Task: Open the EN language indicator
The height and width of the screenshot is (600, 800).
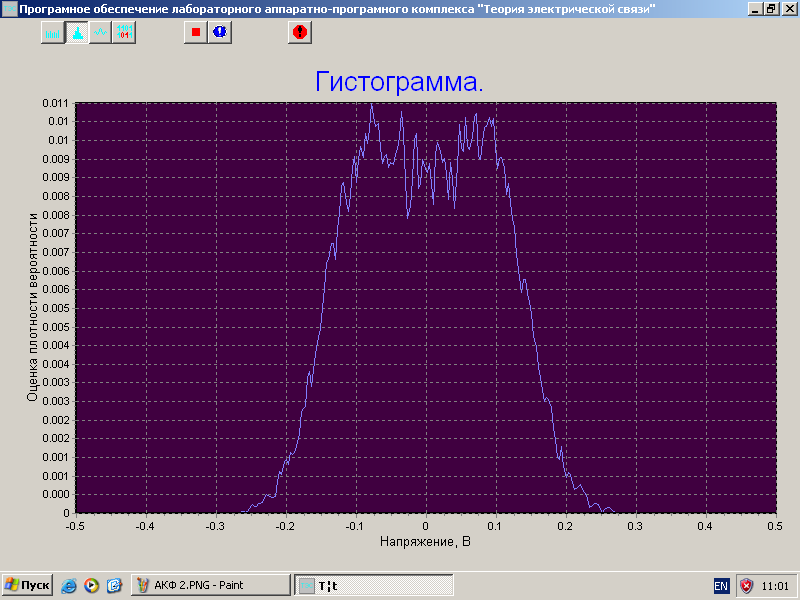Action: tap(721, 586)
